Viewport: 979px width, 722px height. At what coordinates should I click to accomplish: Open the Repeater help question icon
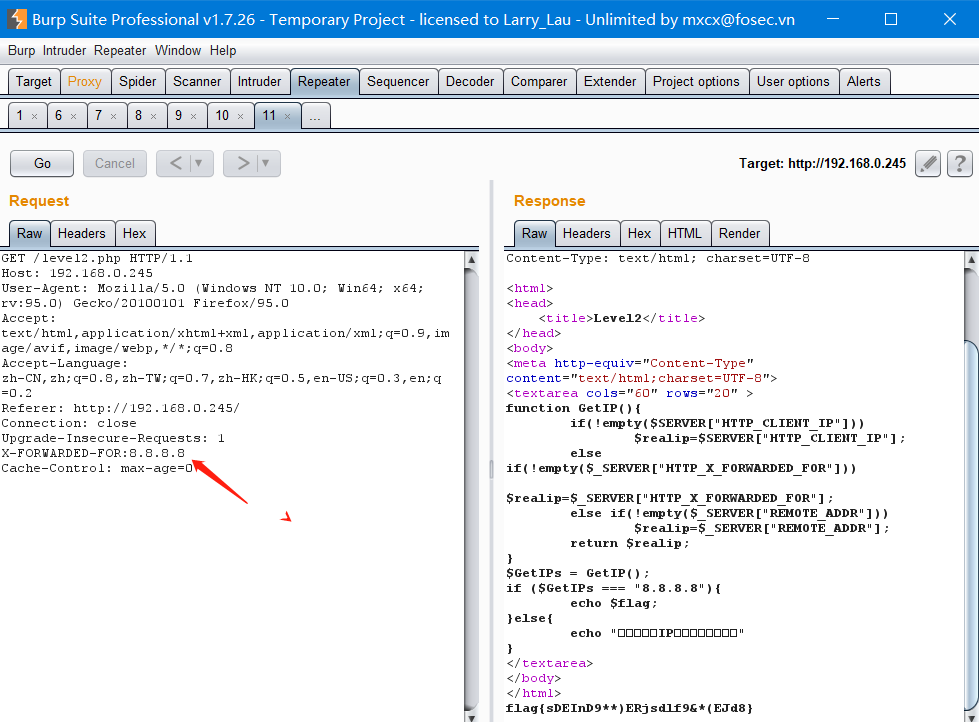click(x=960, y=164)
